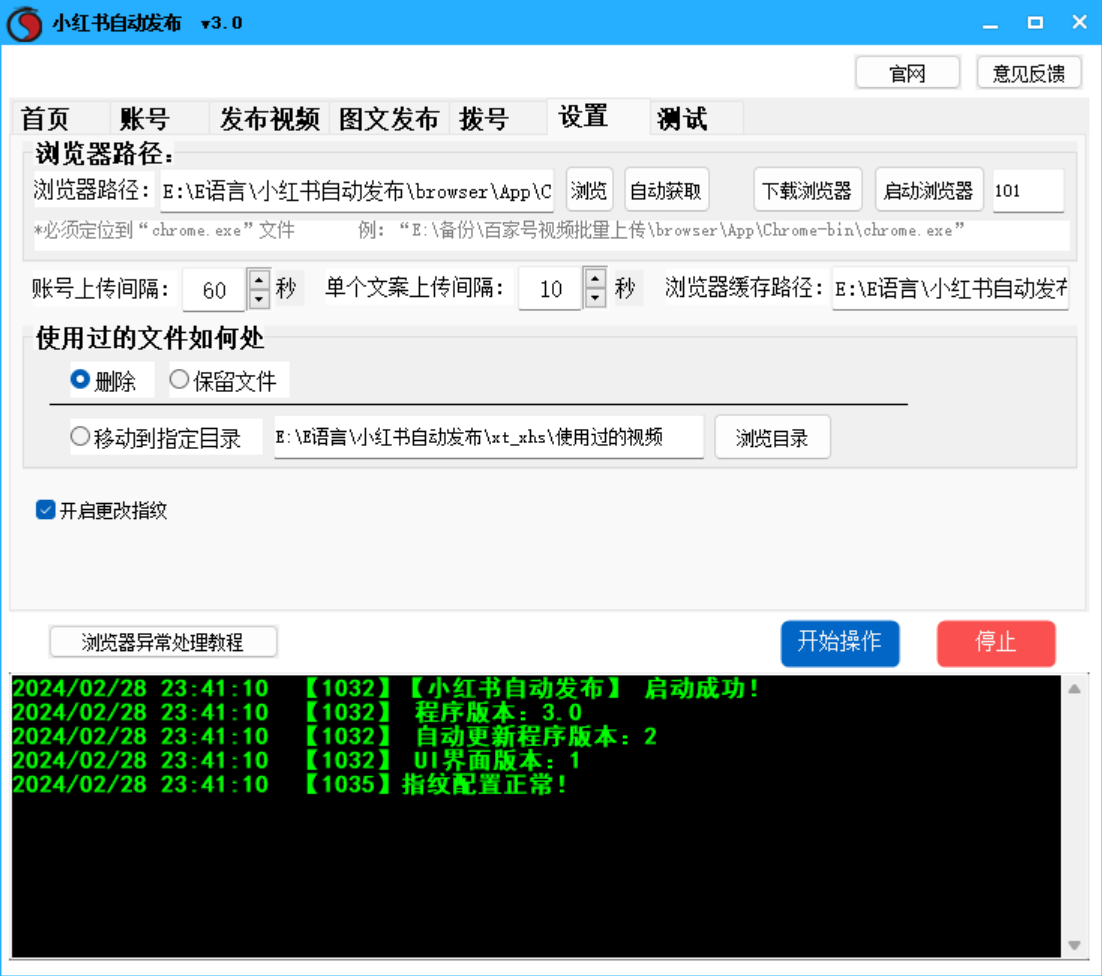The height and width of the screenshot is (976, 1102).
Task: Increase 账号上传间隔 with the up arrow
Action: [259, 280]
